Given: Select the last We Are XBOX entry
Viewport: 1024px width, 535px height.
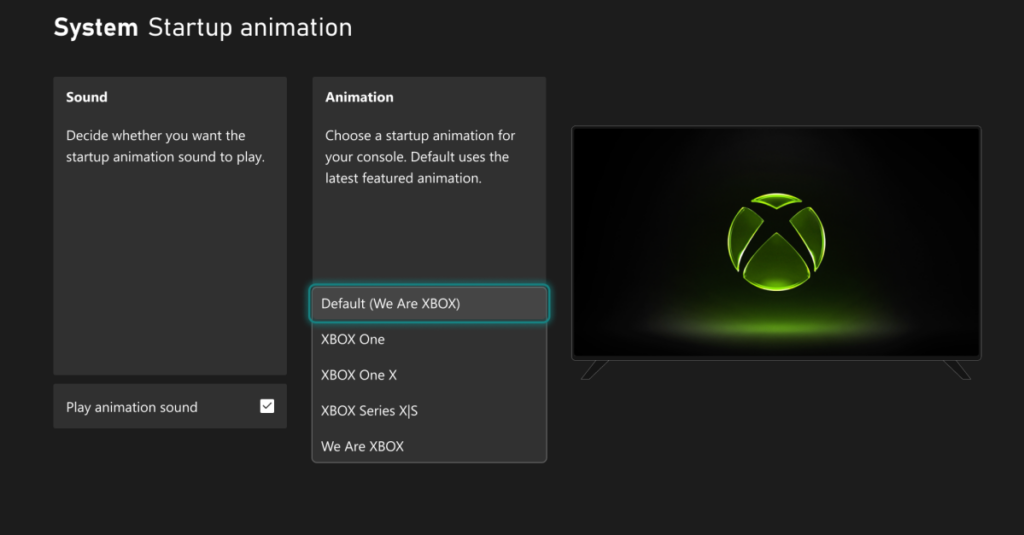Looking at the screenshot, I should tap(429, 446).
